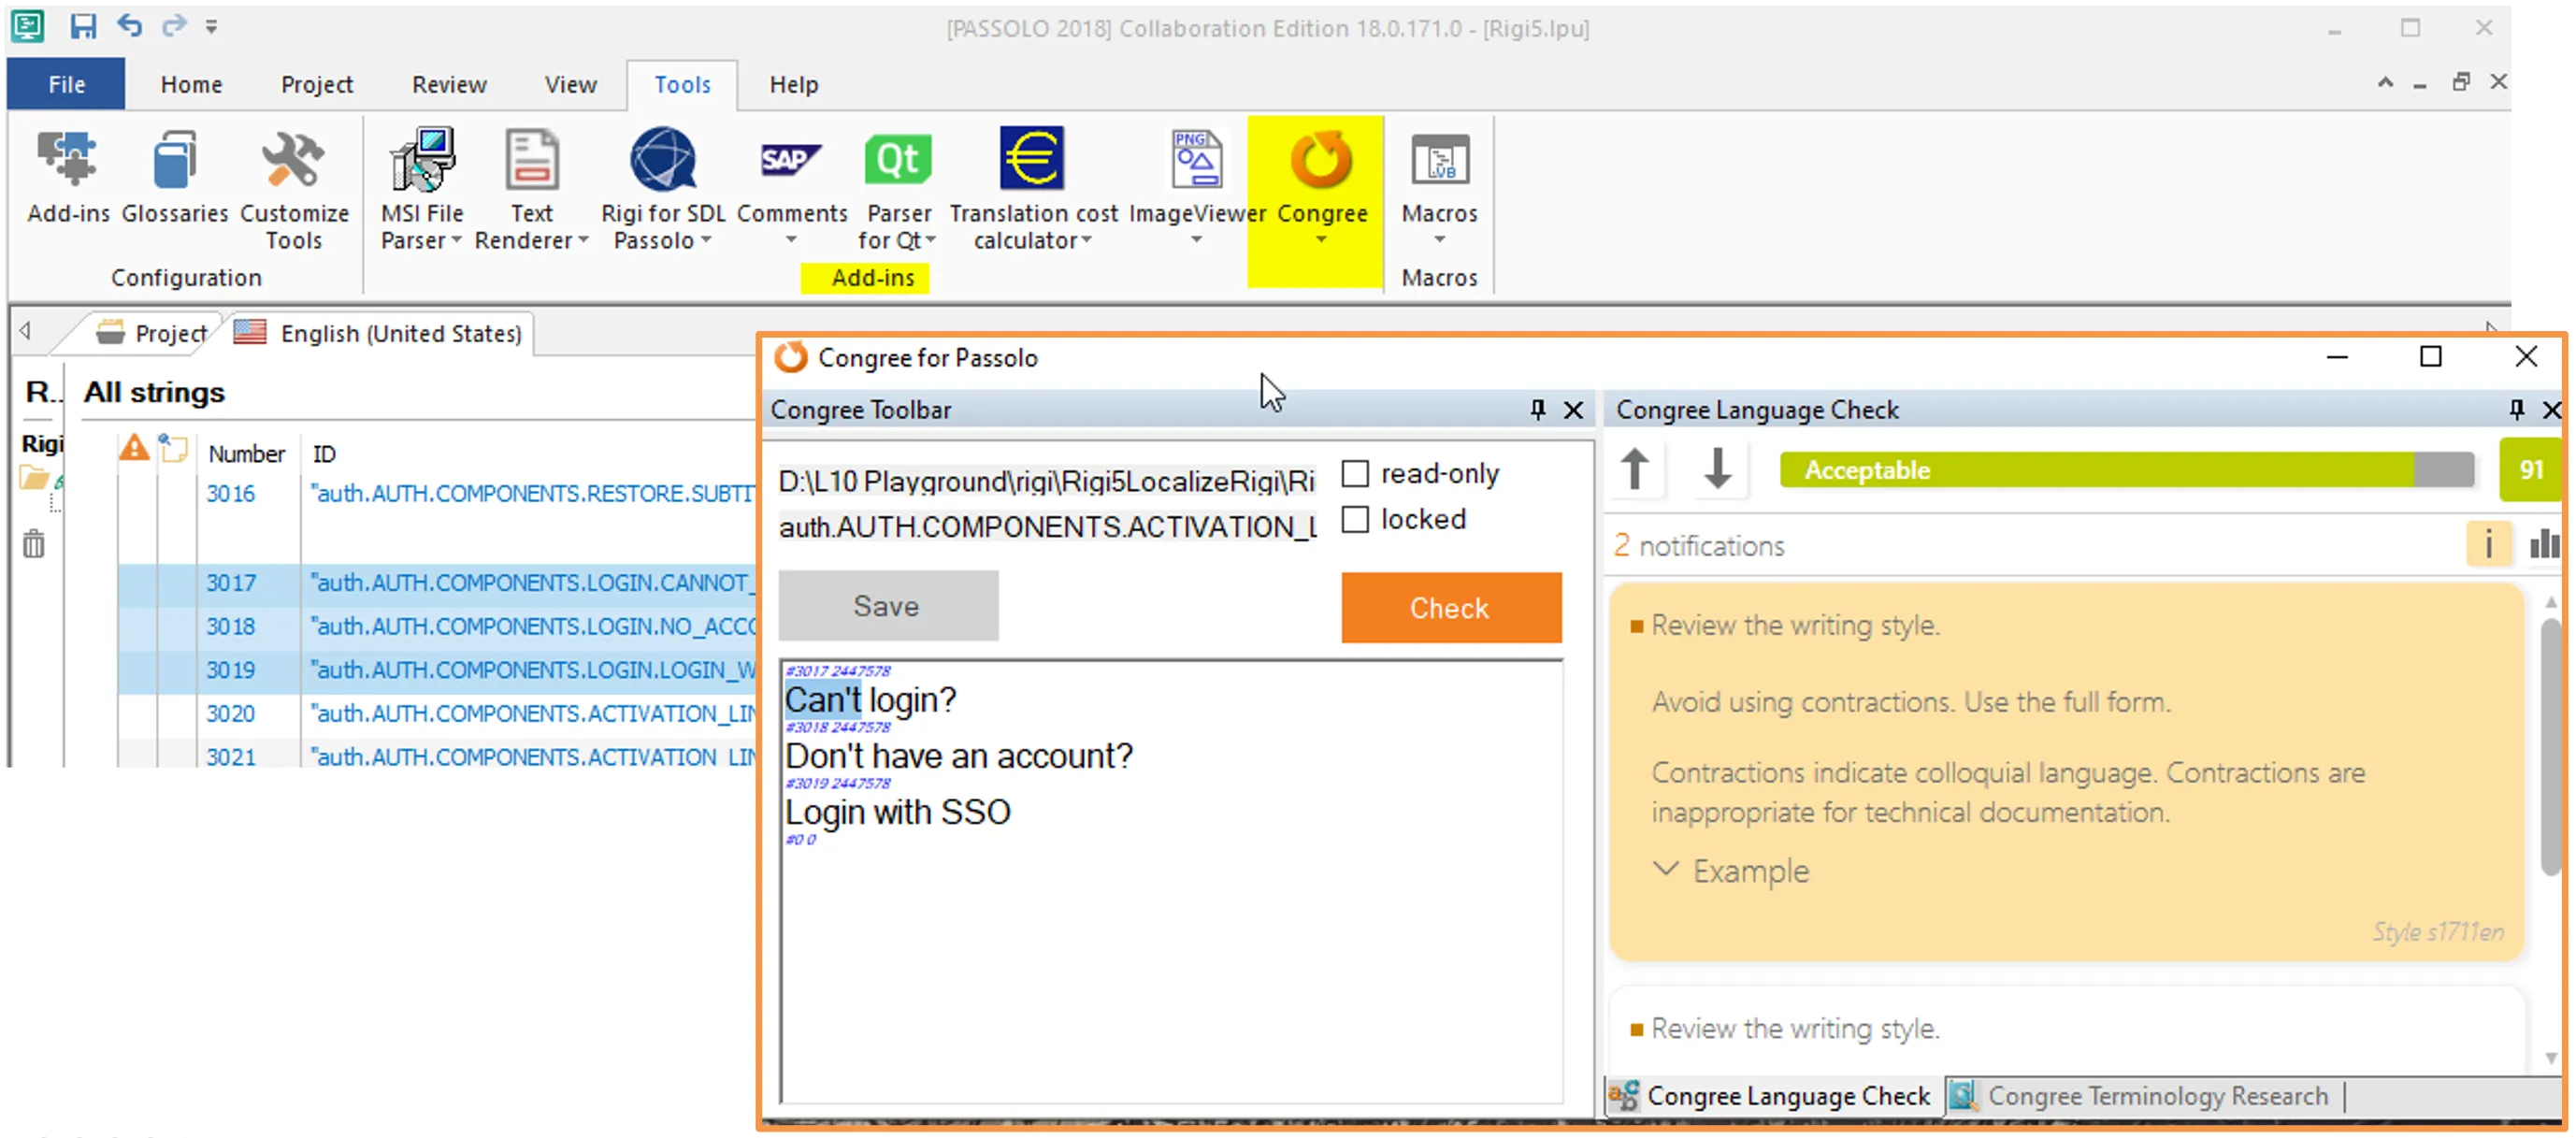2576x1138 pixels.
Task: Switch to the View ribbon tab
Action: click(570, 85)
